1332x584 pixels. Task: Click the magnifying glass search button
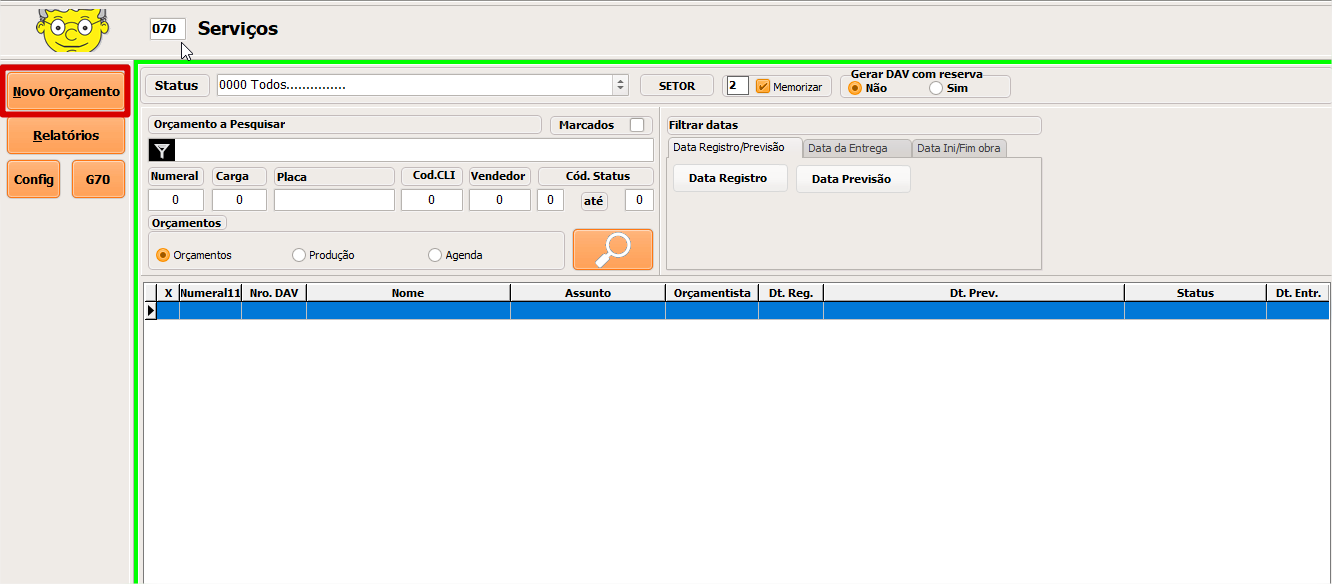tap(612, 250)
